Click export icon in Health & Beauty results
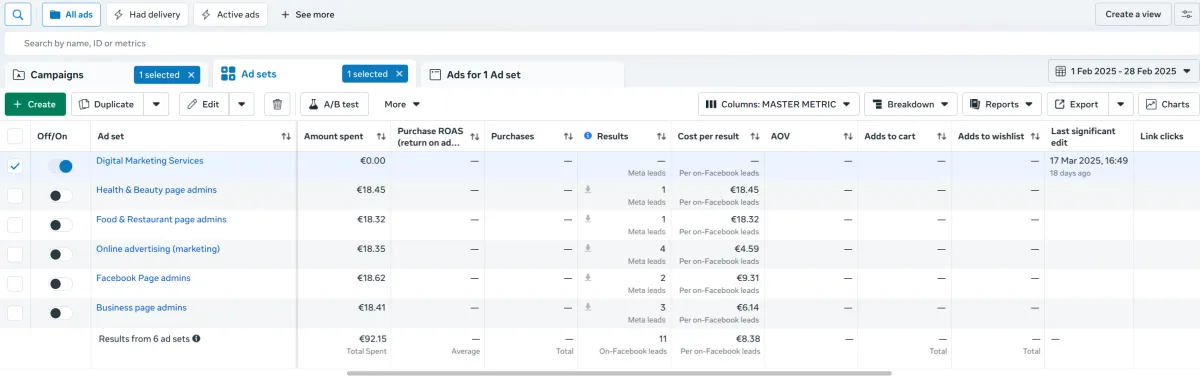This screenshot has width=1200, height=376. (588, 190)
